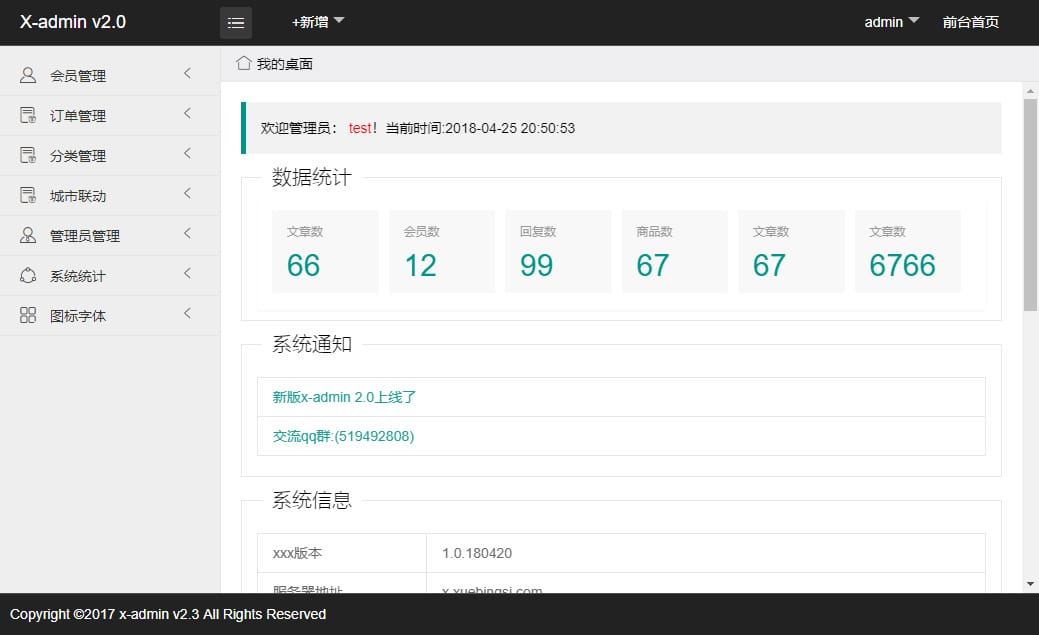Open 前台首页 in the top bar
Viewport: 1039px width, 635px height.
click(x=971, y=22)
